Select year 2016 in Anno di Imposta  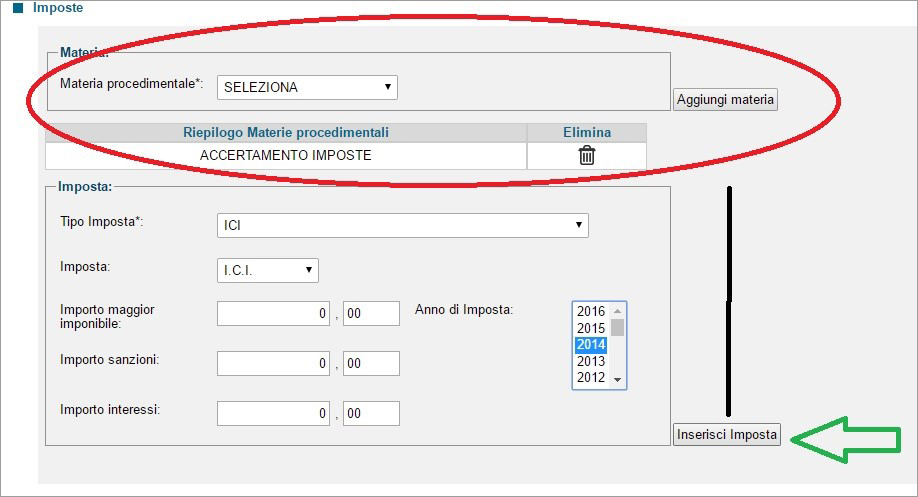click(x=591, y=311)
